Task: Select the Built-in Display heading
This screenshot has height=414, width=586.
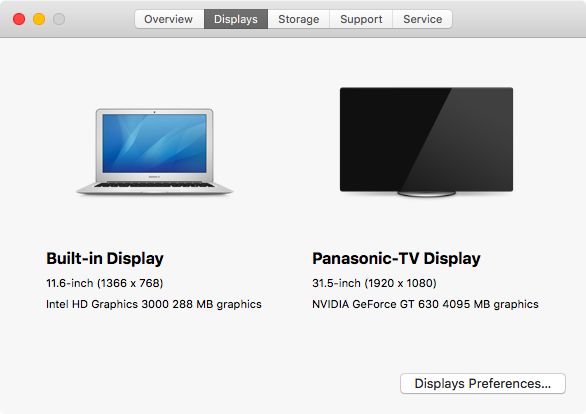Action: tap(105, 259)
